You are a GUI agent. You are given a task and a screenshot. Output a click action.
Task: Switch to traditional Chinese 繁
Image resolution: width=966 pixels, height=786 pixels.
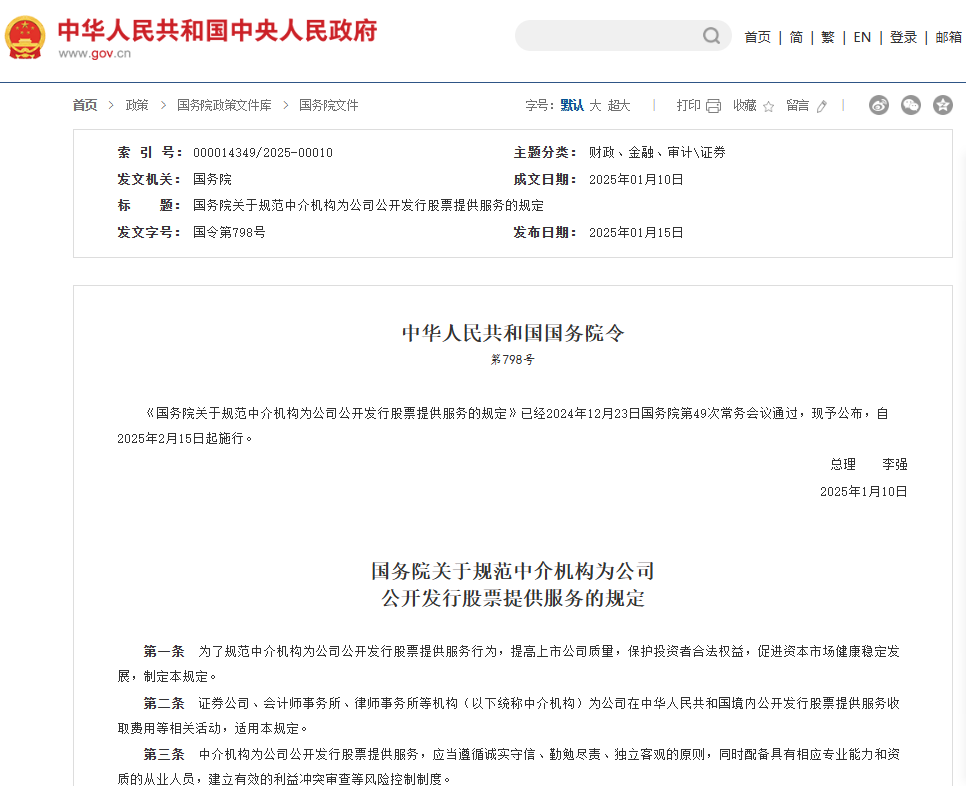click(828, 38)
